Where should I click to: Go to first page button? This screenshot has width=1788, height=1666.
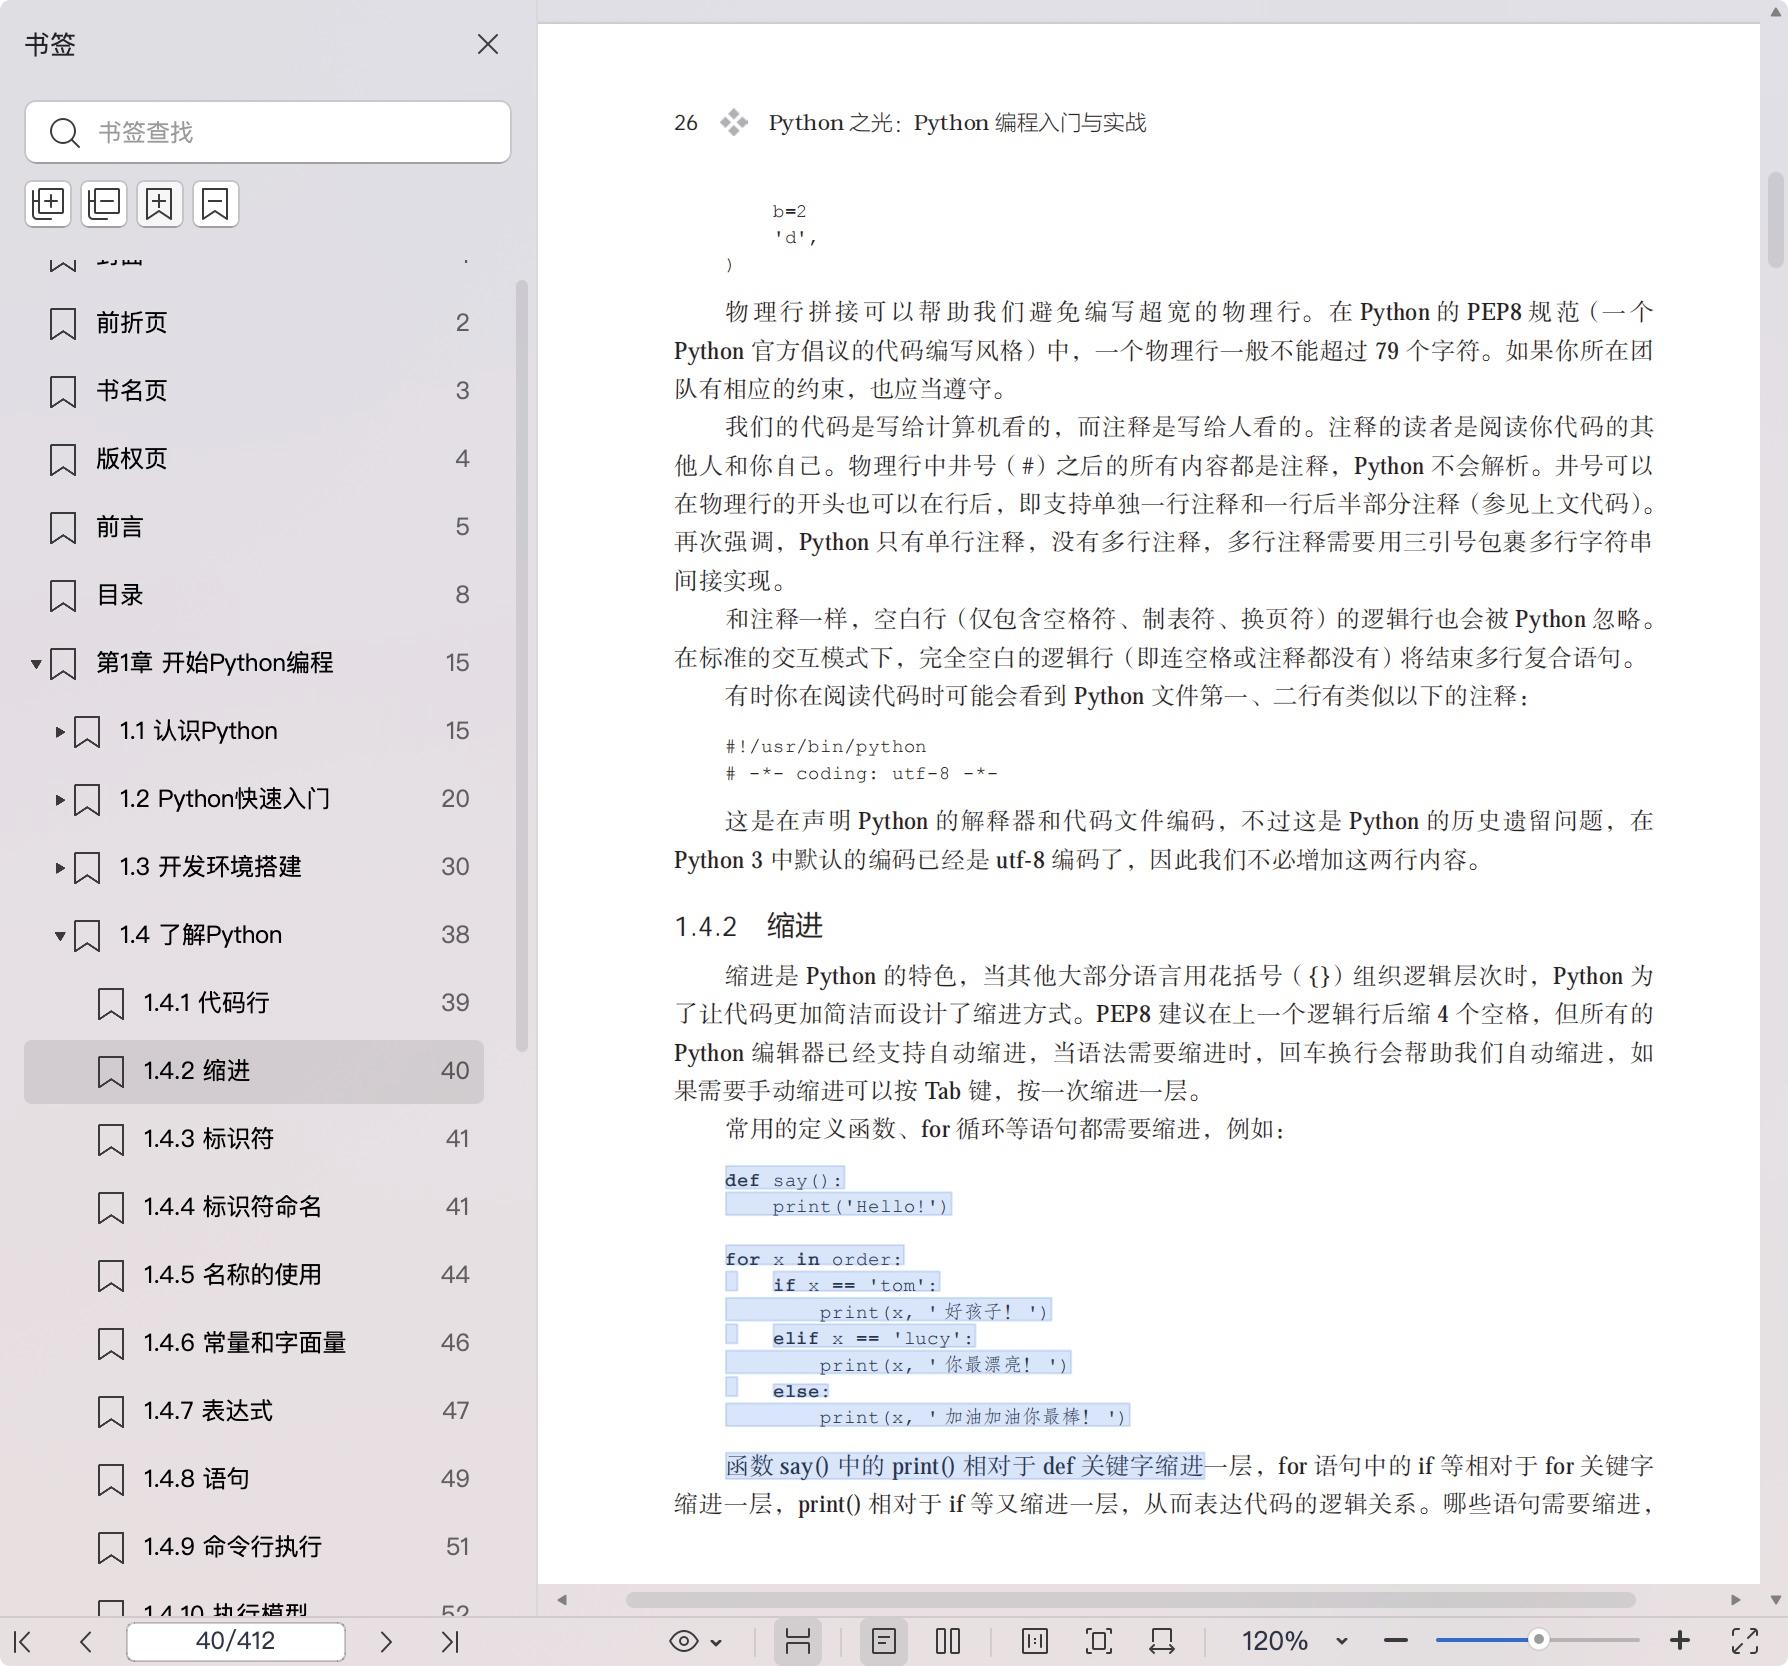23,1641
